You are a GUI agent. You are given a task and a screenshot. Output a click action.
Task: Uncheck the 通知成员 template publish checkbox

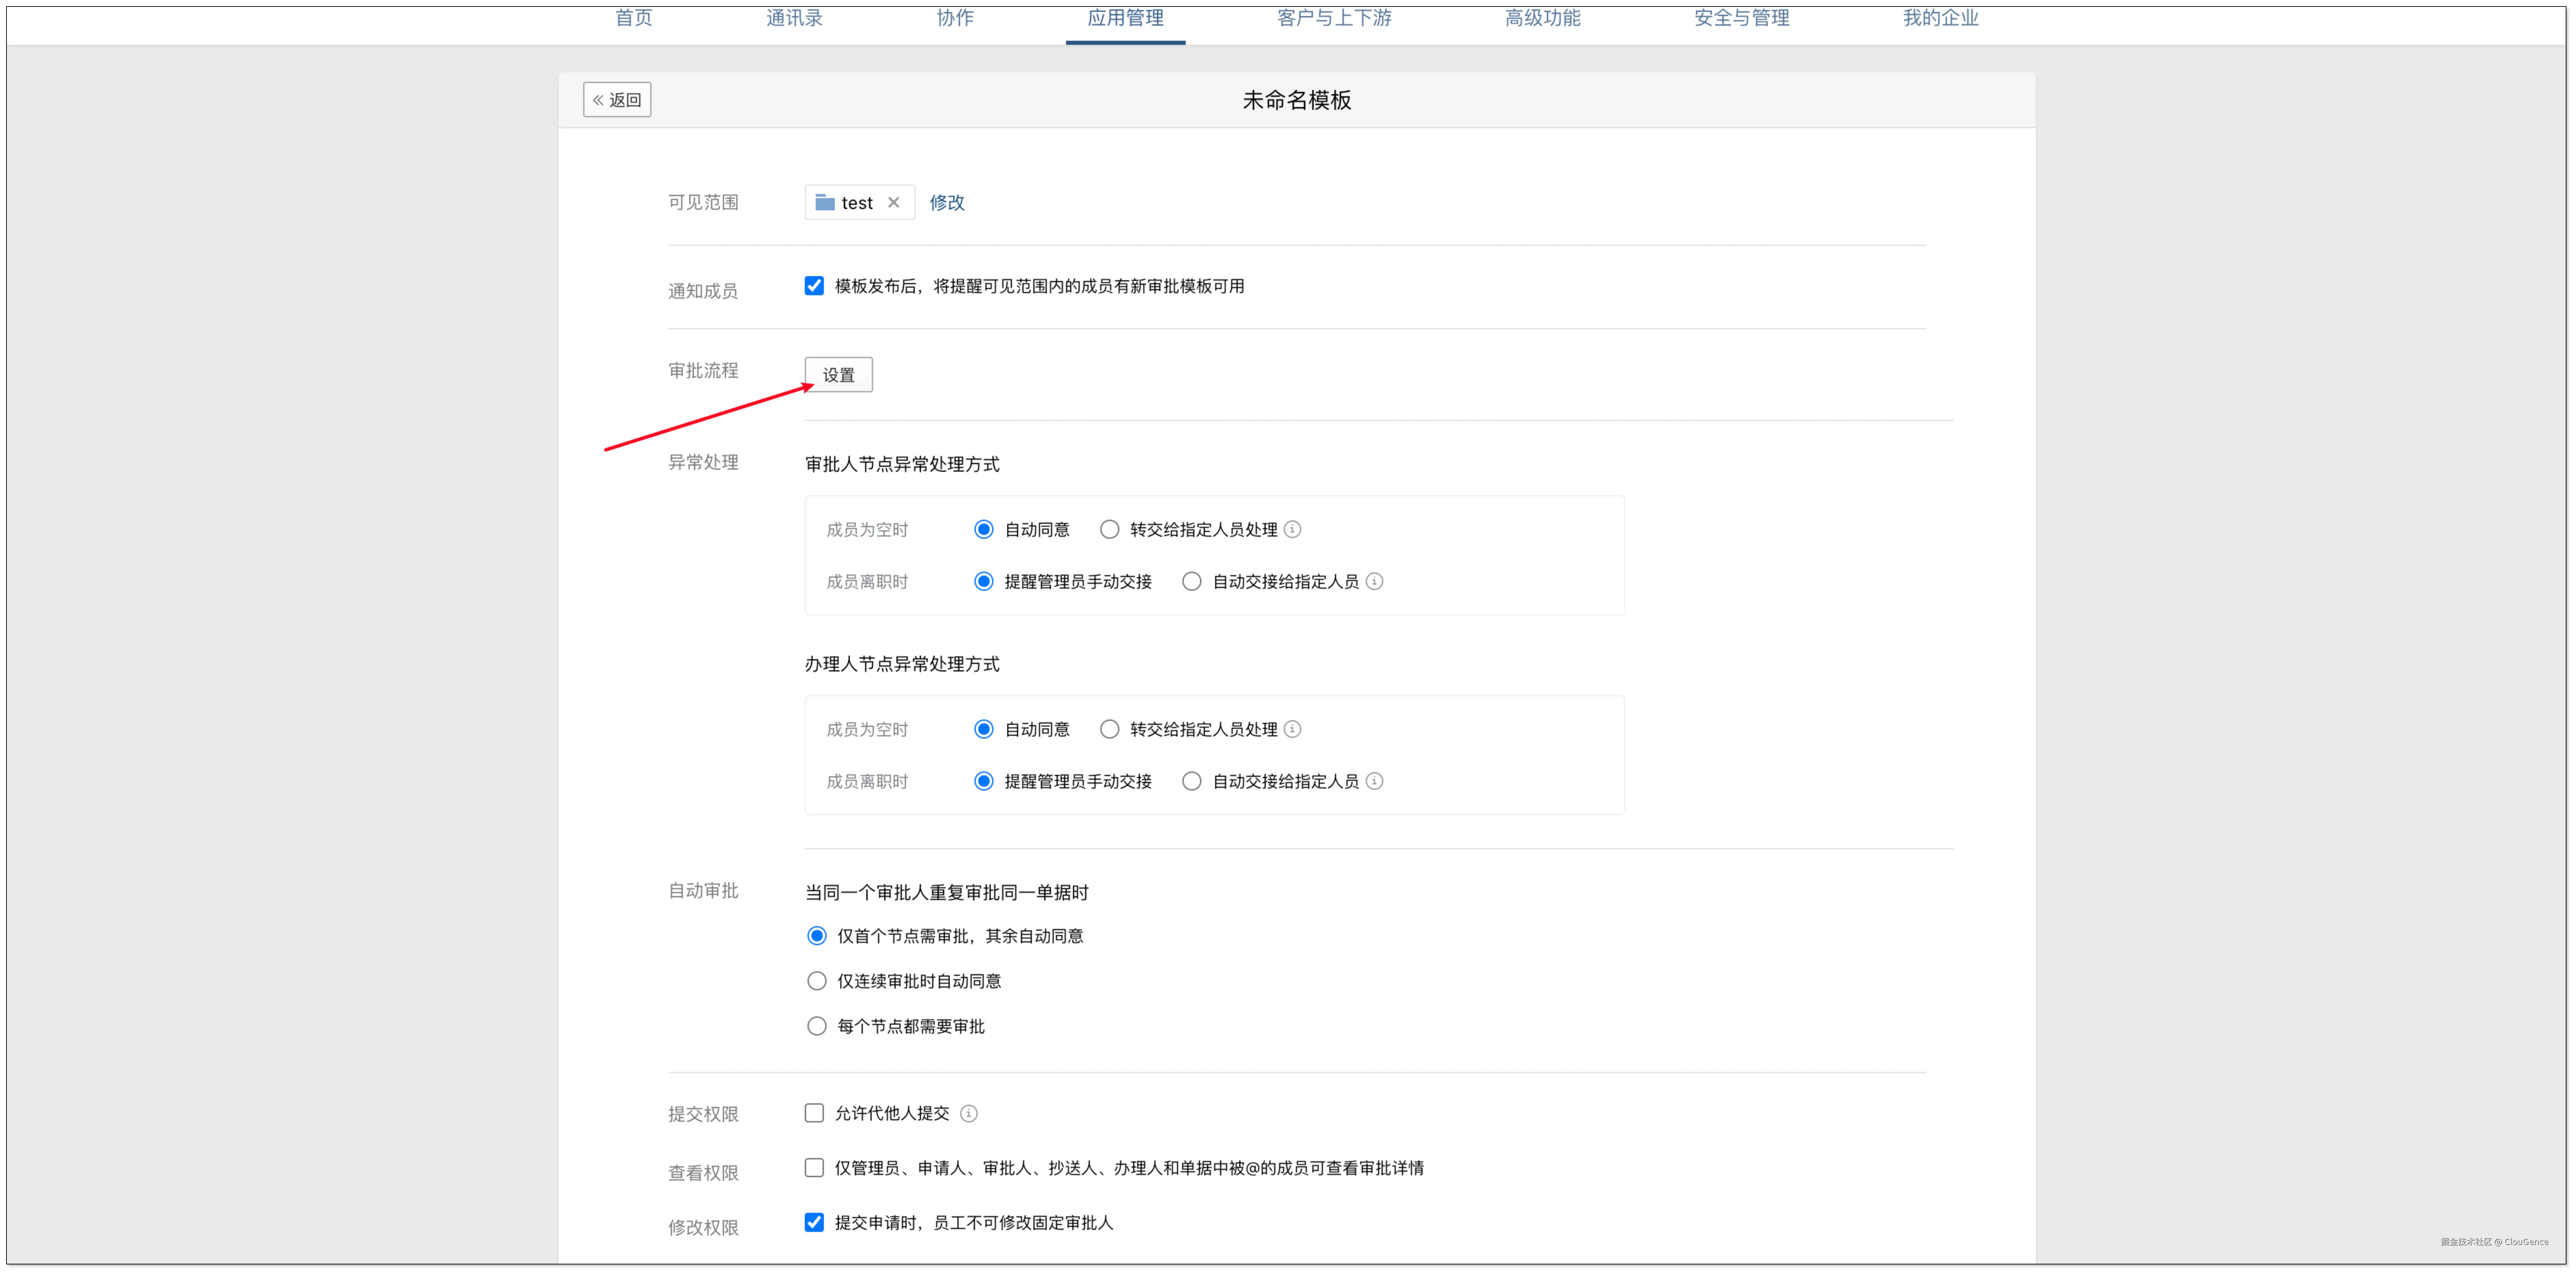(x=814, y=286)
